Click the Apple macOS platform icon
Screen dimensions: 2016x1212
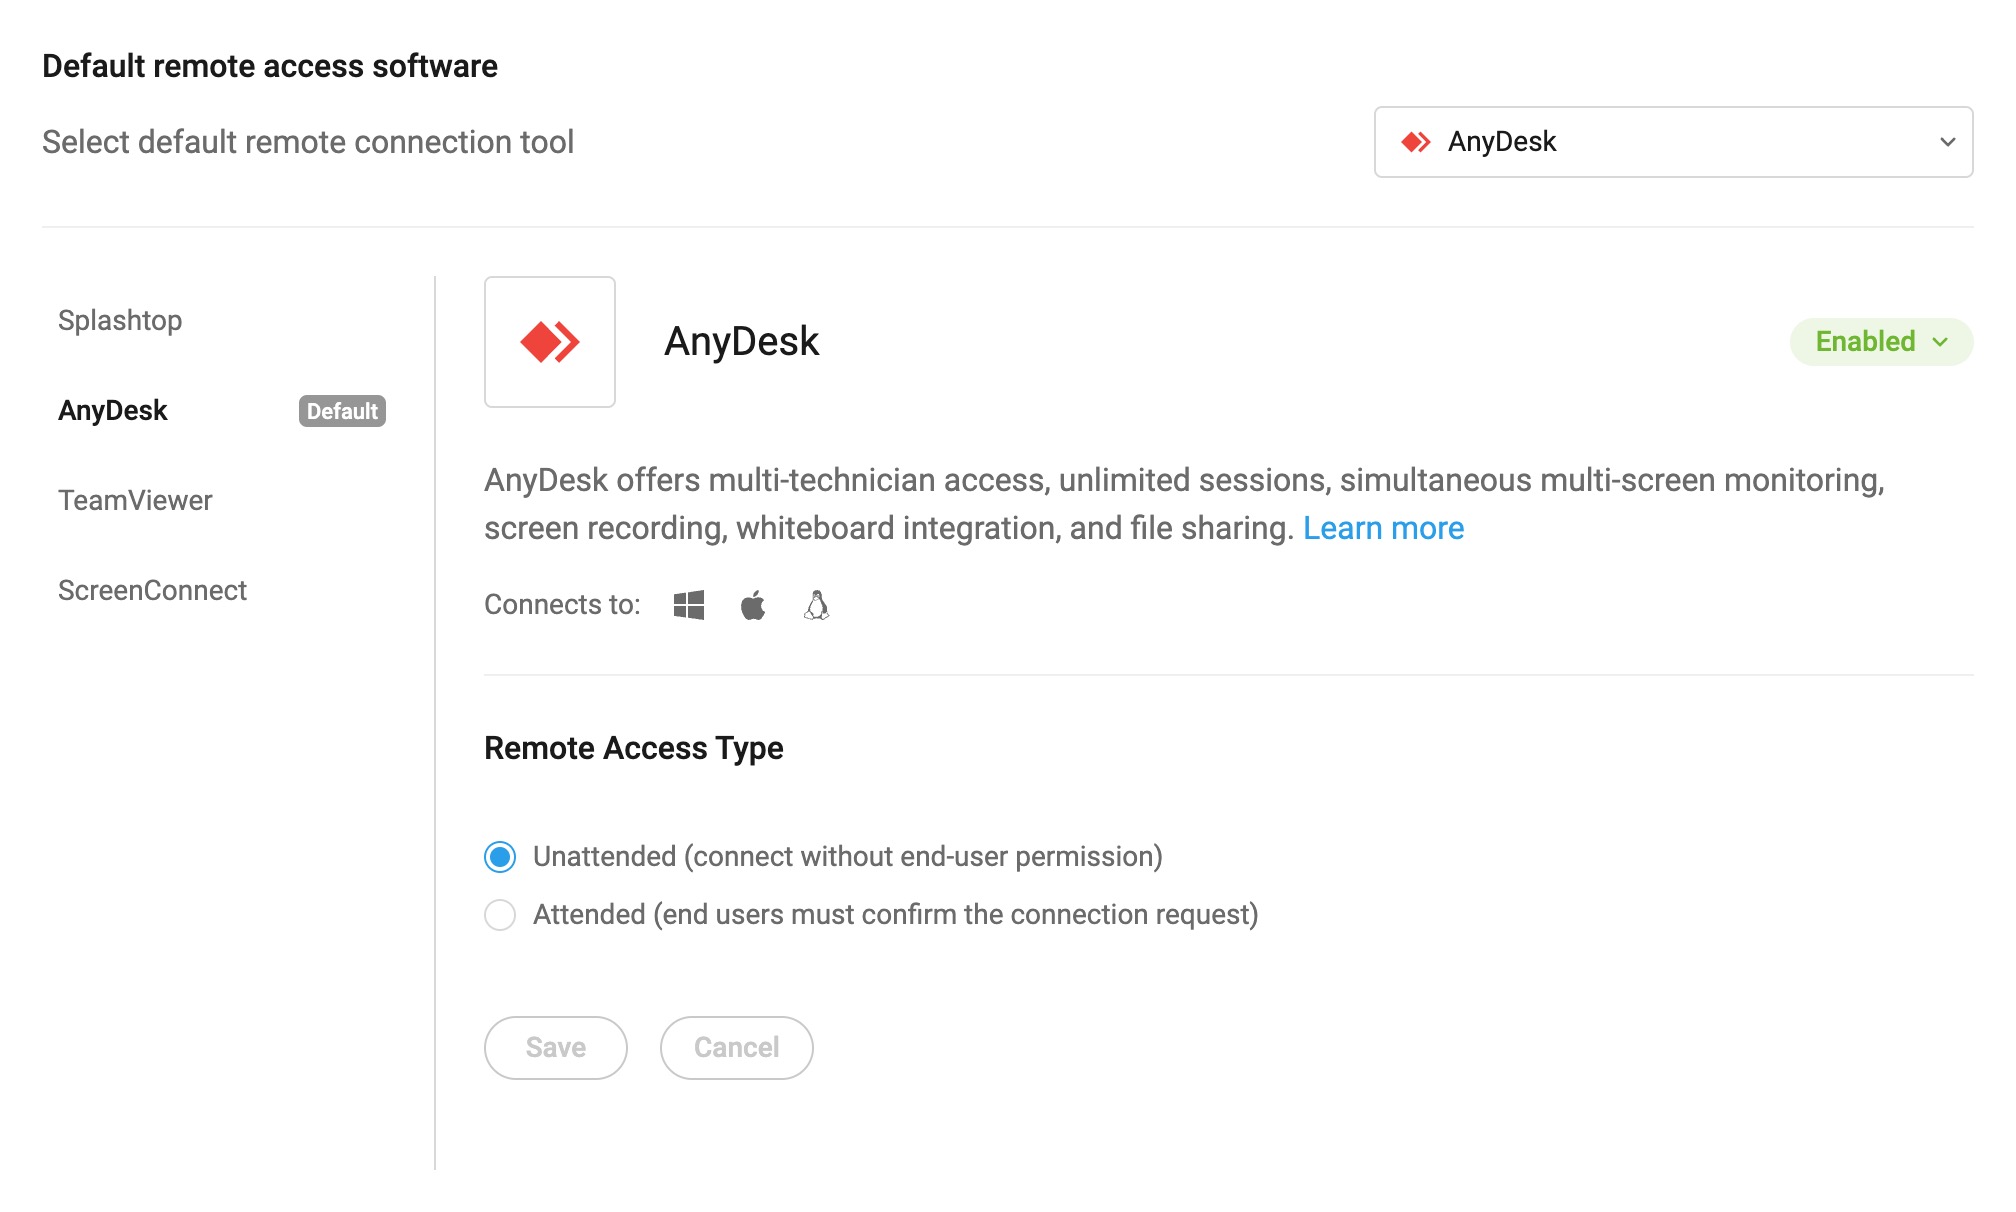(x=753, y=605)
